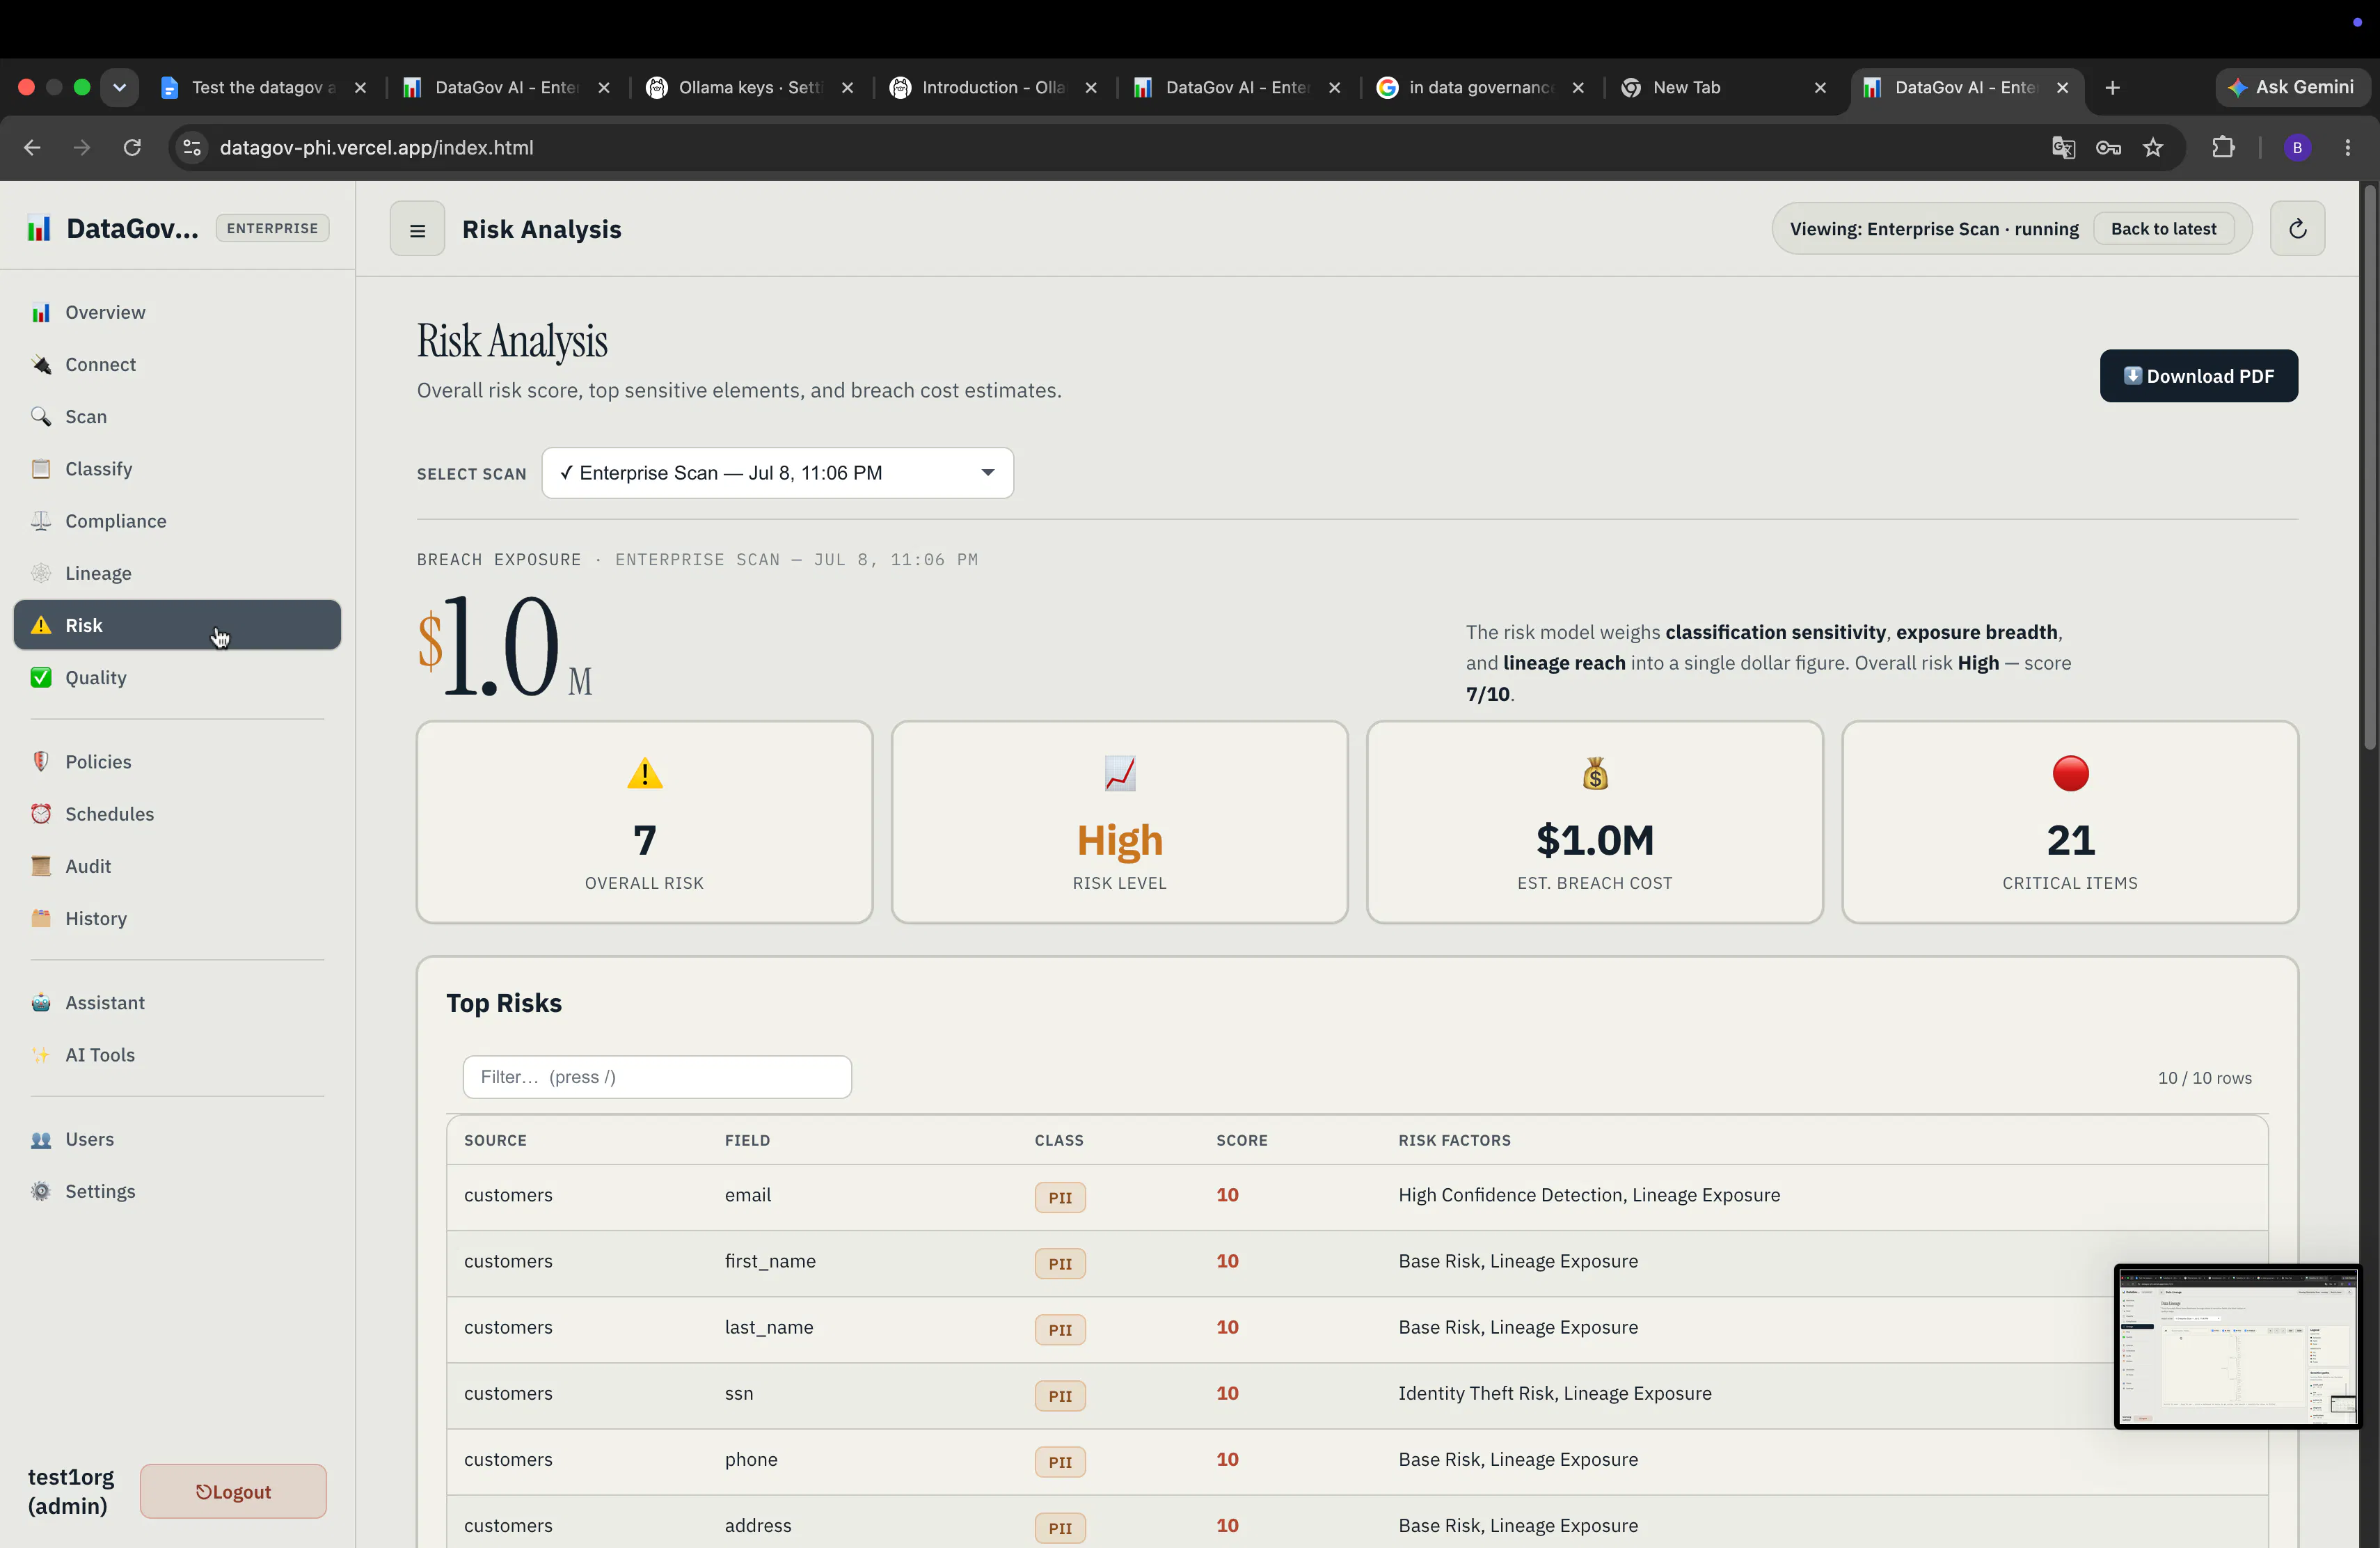
Task: Click the 21 Critical Items card
Action: click(2070, 822)
